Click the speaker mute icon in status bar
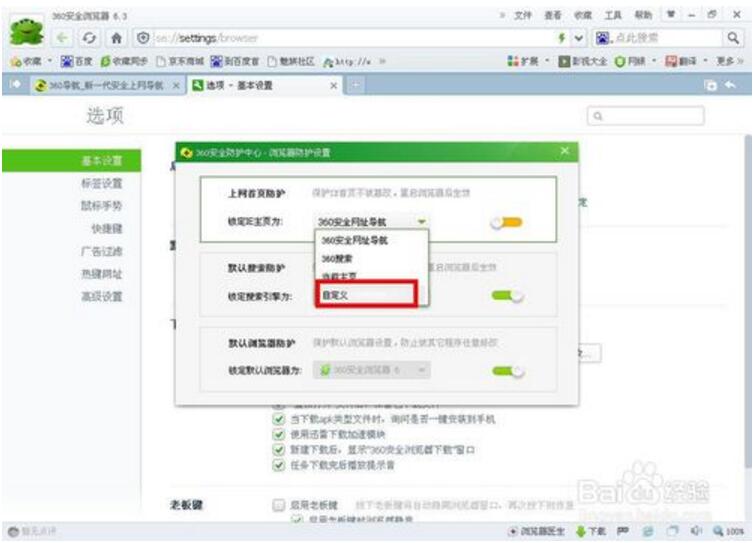The image size is (756, 543). [x=696, y=531]
